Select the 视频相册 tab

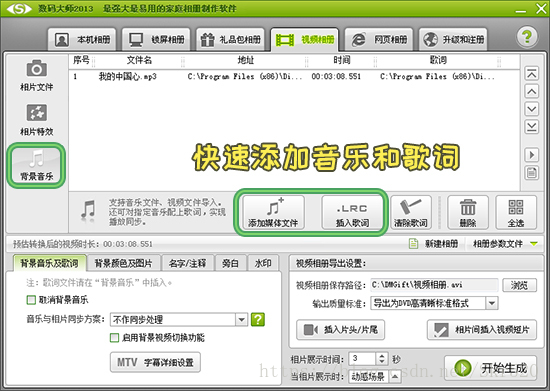pyautogui.click(x=304, y=40)
